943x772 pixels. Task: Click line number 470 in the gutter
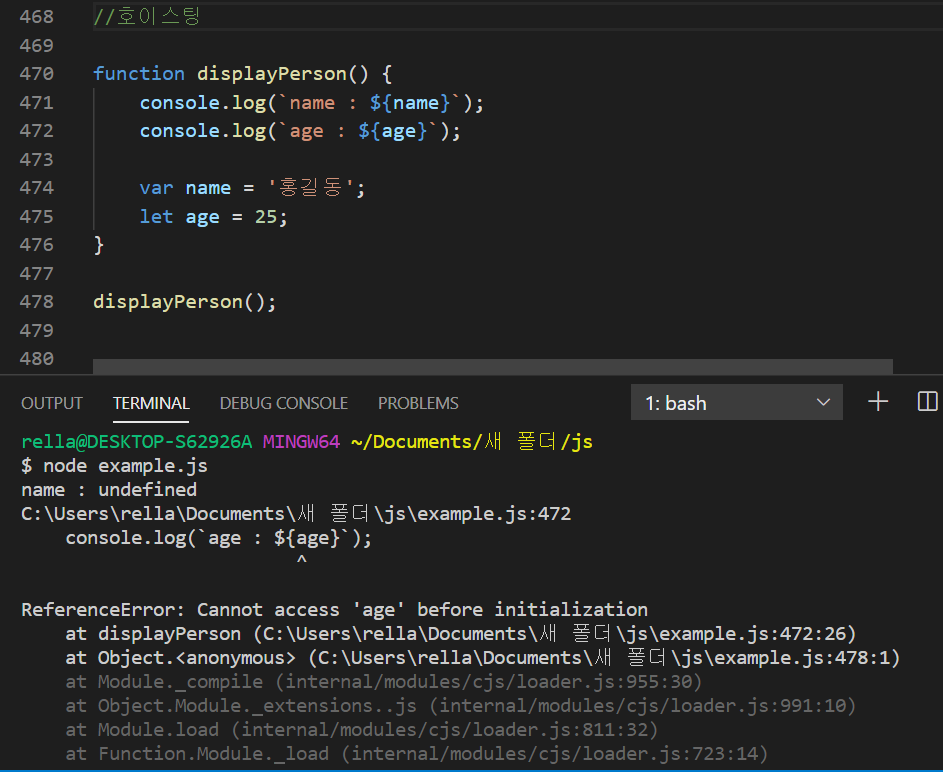[37, 74]
